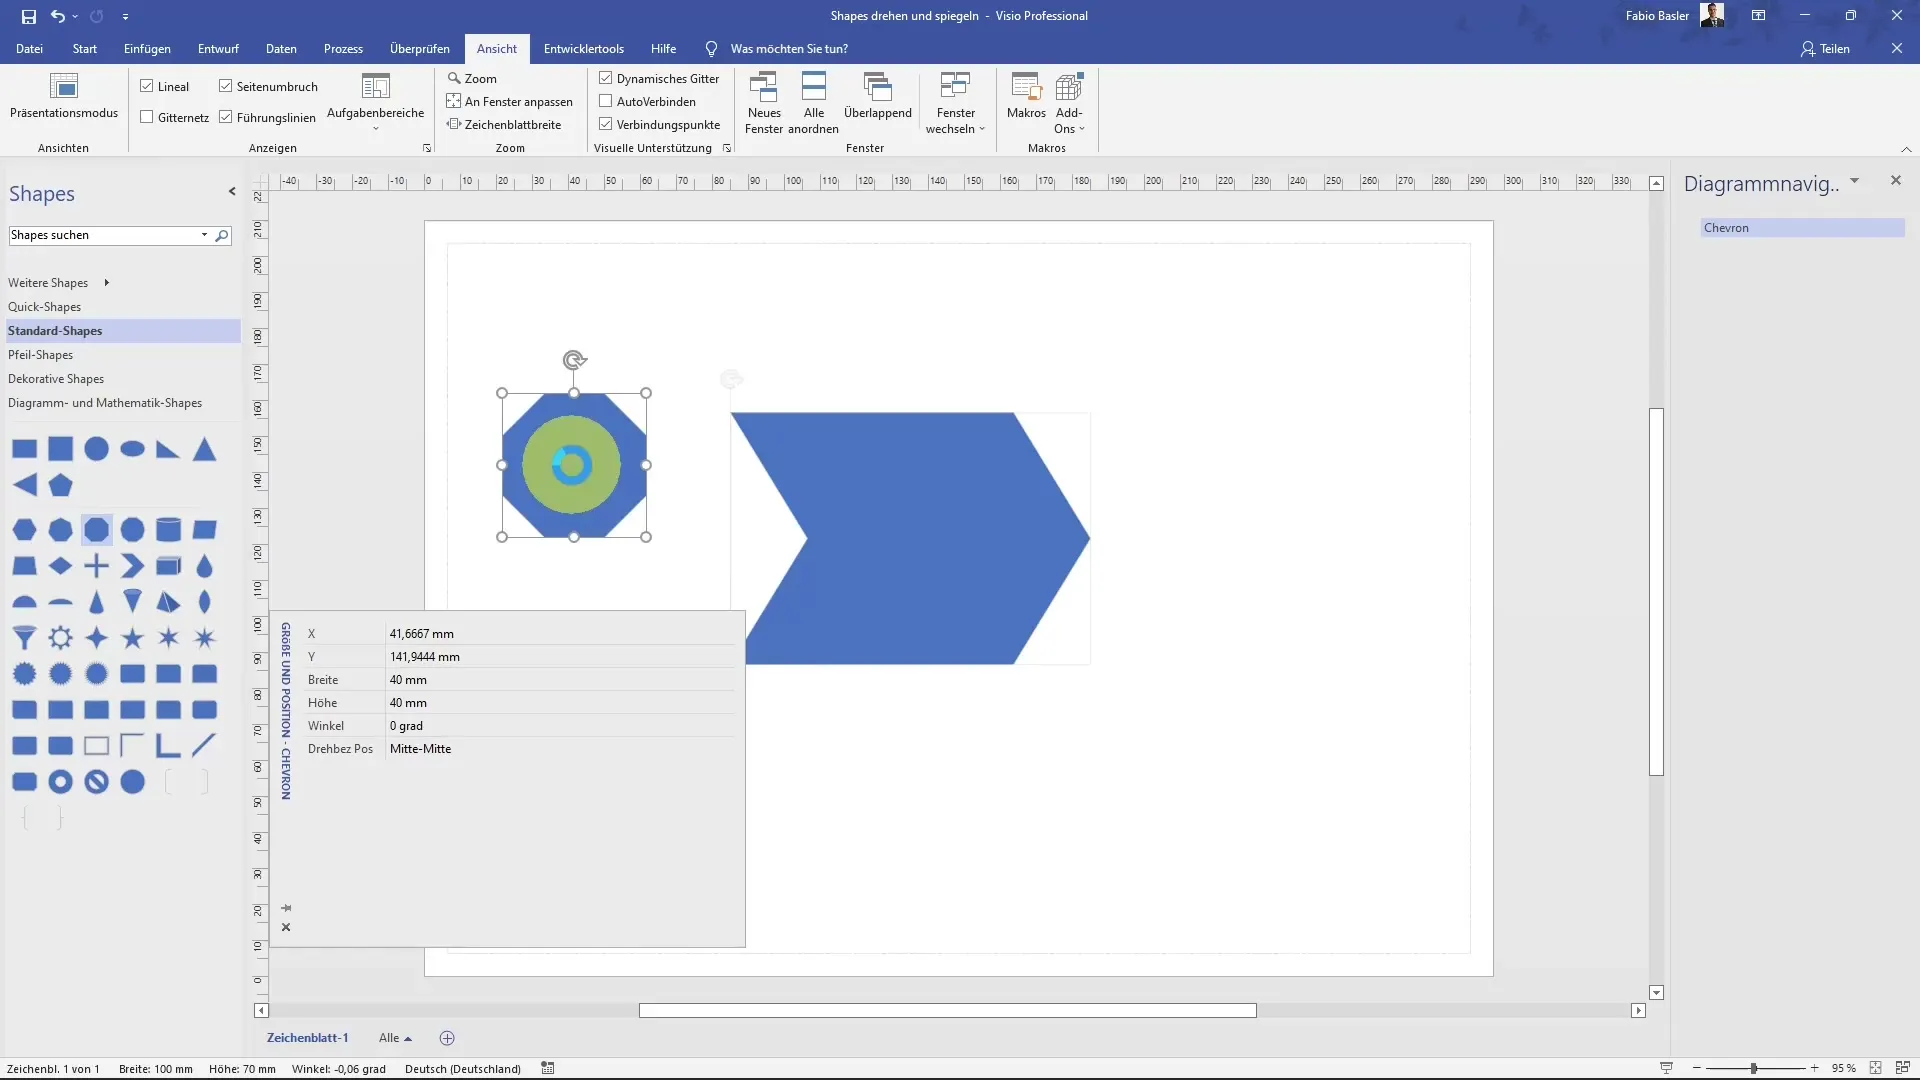
Task: Open the Shapes suchen dropdown arrow
Action: (204, 235)
